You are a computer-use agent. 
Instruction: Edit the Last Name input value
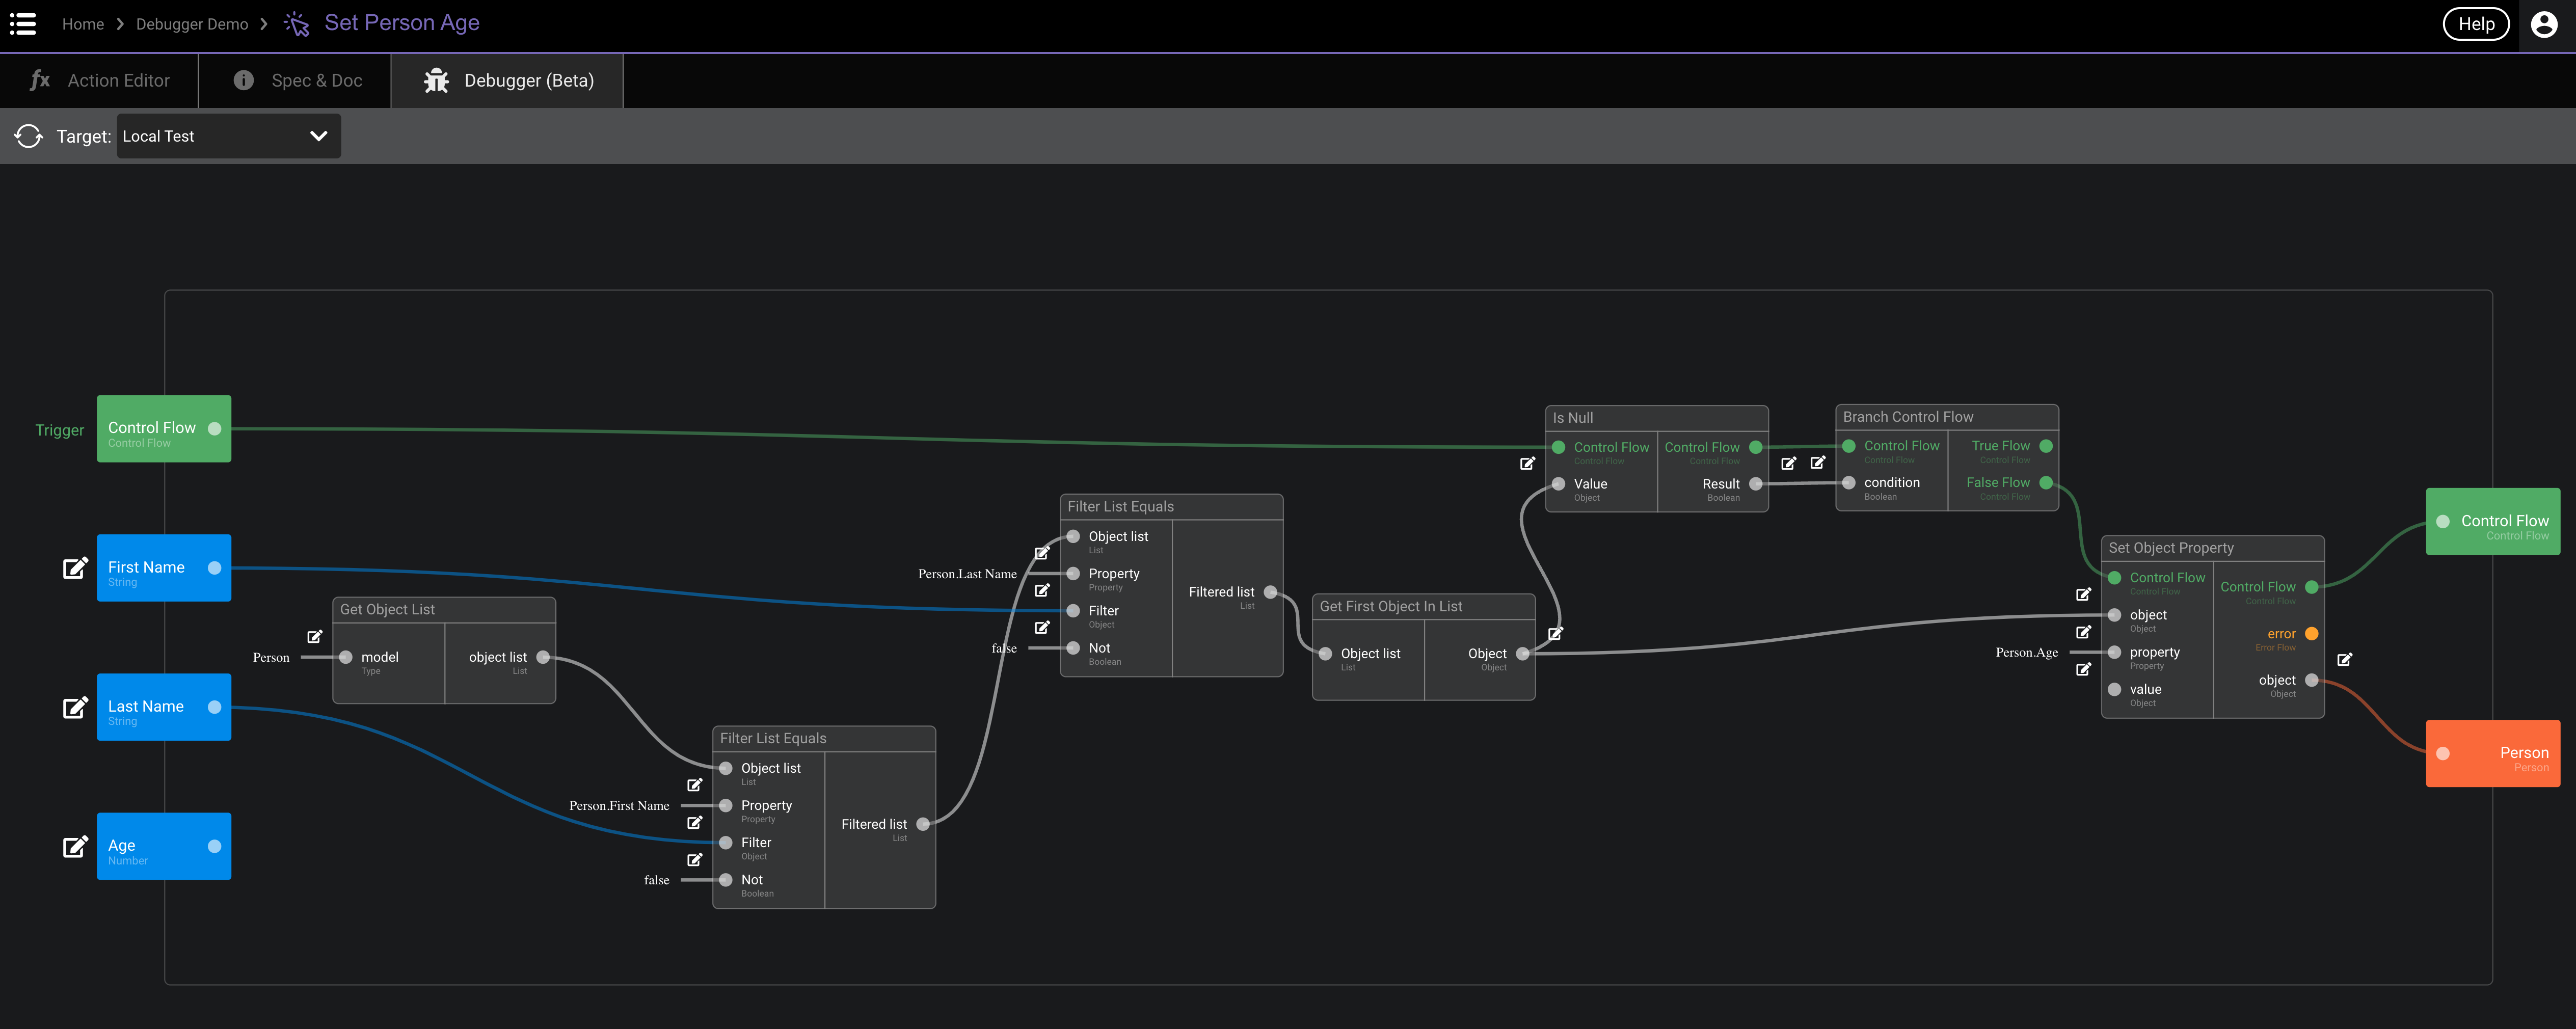click(75, 707)
